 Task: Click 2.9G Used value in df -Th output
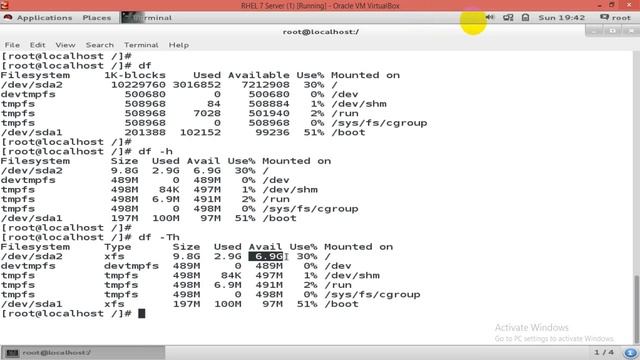point(228,256)
